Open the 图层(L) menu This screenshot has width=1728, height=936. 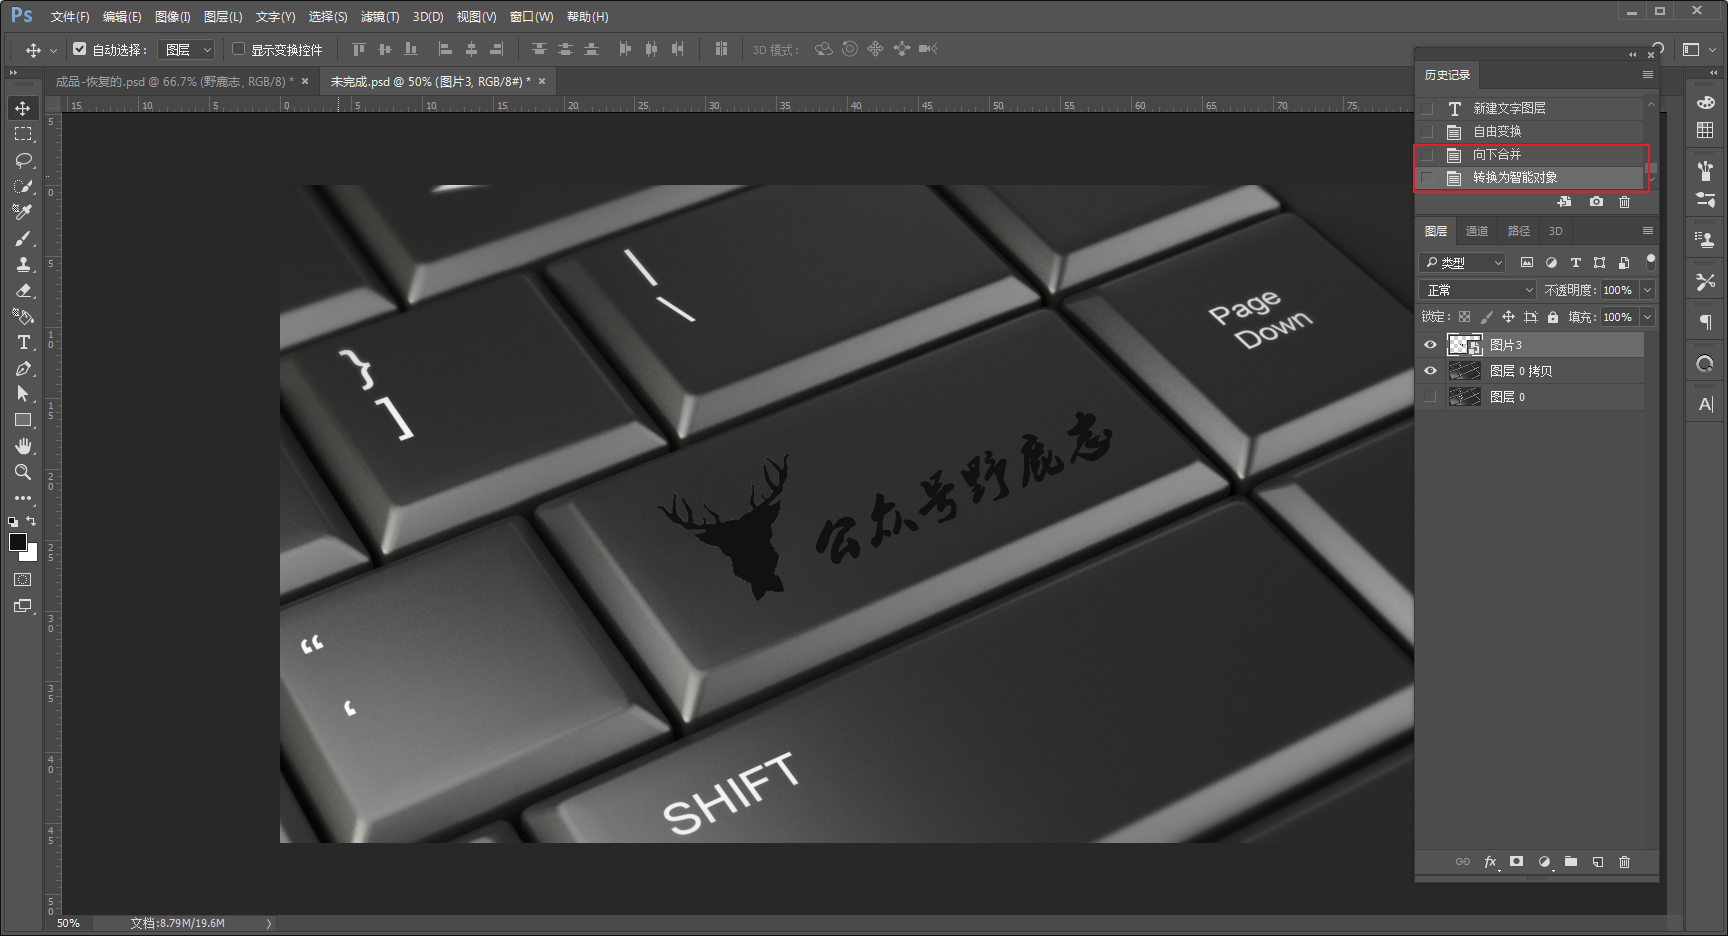click(x=223, y=17)
